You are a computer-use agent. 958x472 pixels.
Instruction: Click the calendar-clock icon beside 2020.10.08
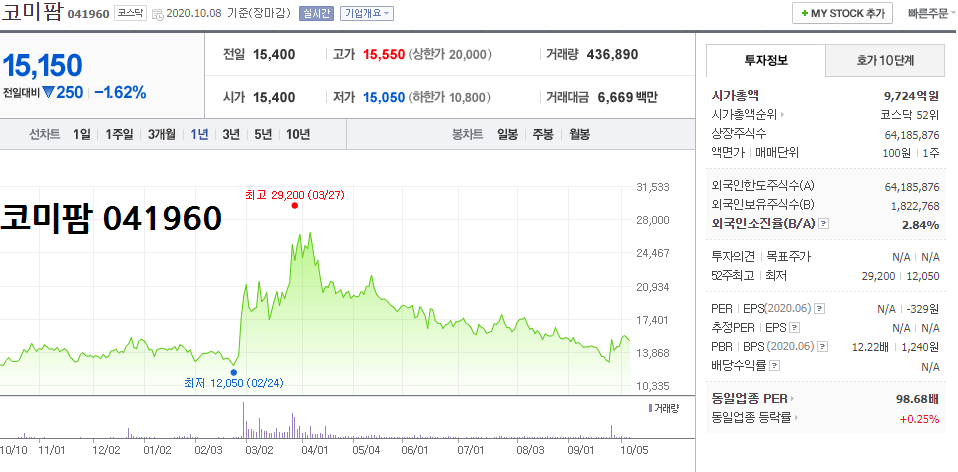157,14
